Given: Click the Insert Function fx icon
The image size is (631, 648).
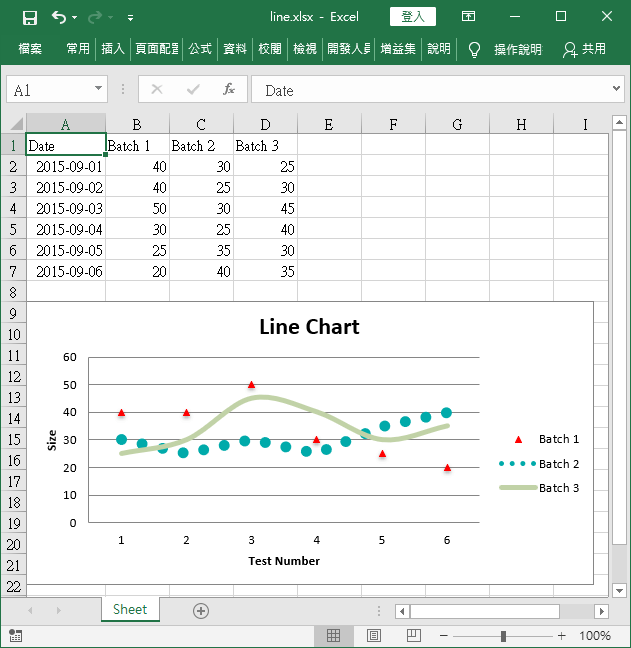Looking at the screenshot, I should pos(229,89).
